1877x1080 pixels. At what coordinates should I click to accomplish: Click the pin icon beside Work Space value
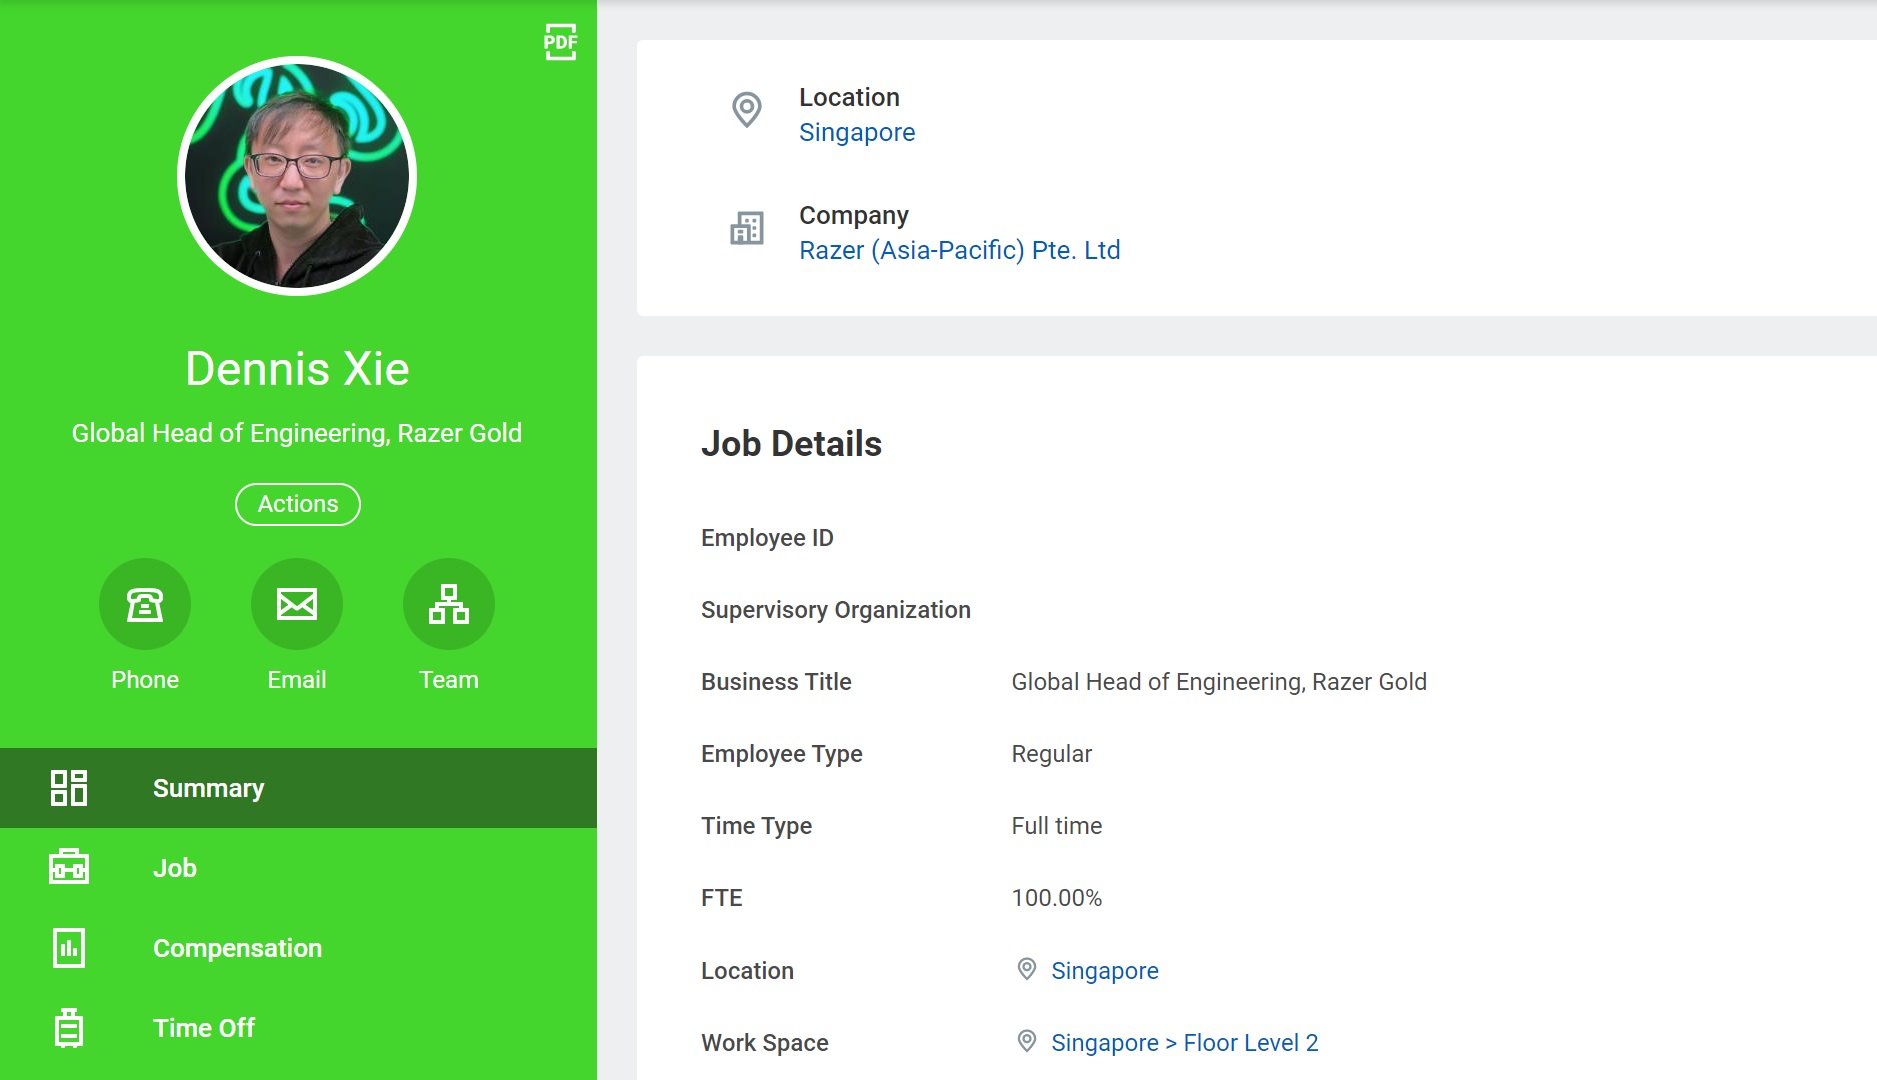click(1026, 1041)
